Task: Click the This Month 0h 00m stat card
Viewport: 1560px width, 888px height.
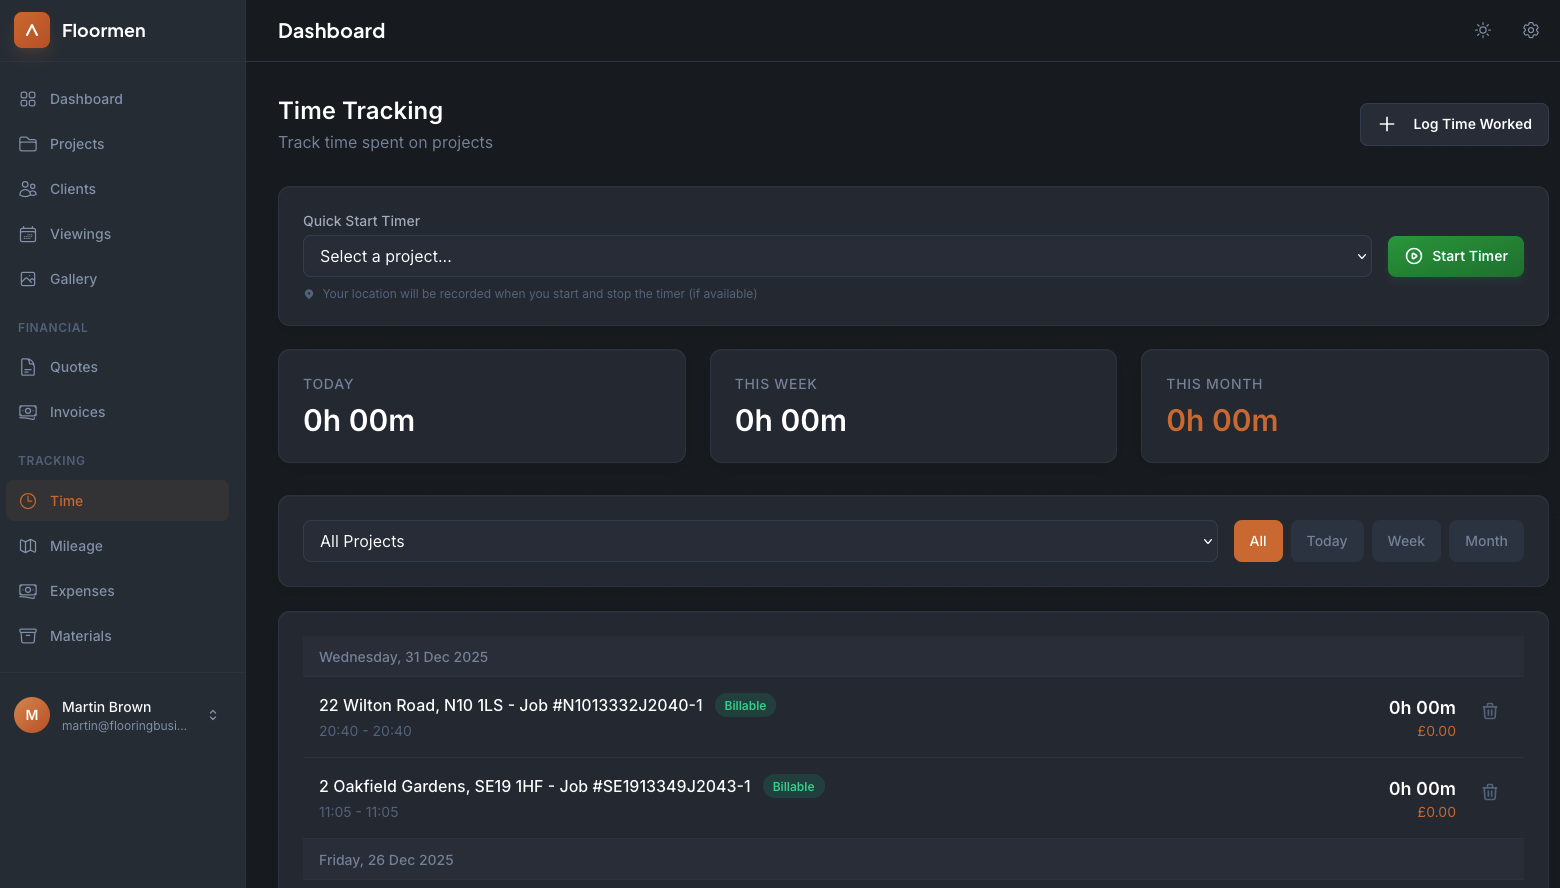Action: click(1344, 406)
